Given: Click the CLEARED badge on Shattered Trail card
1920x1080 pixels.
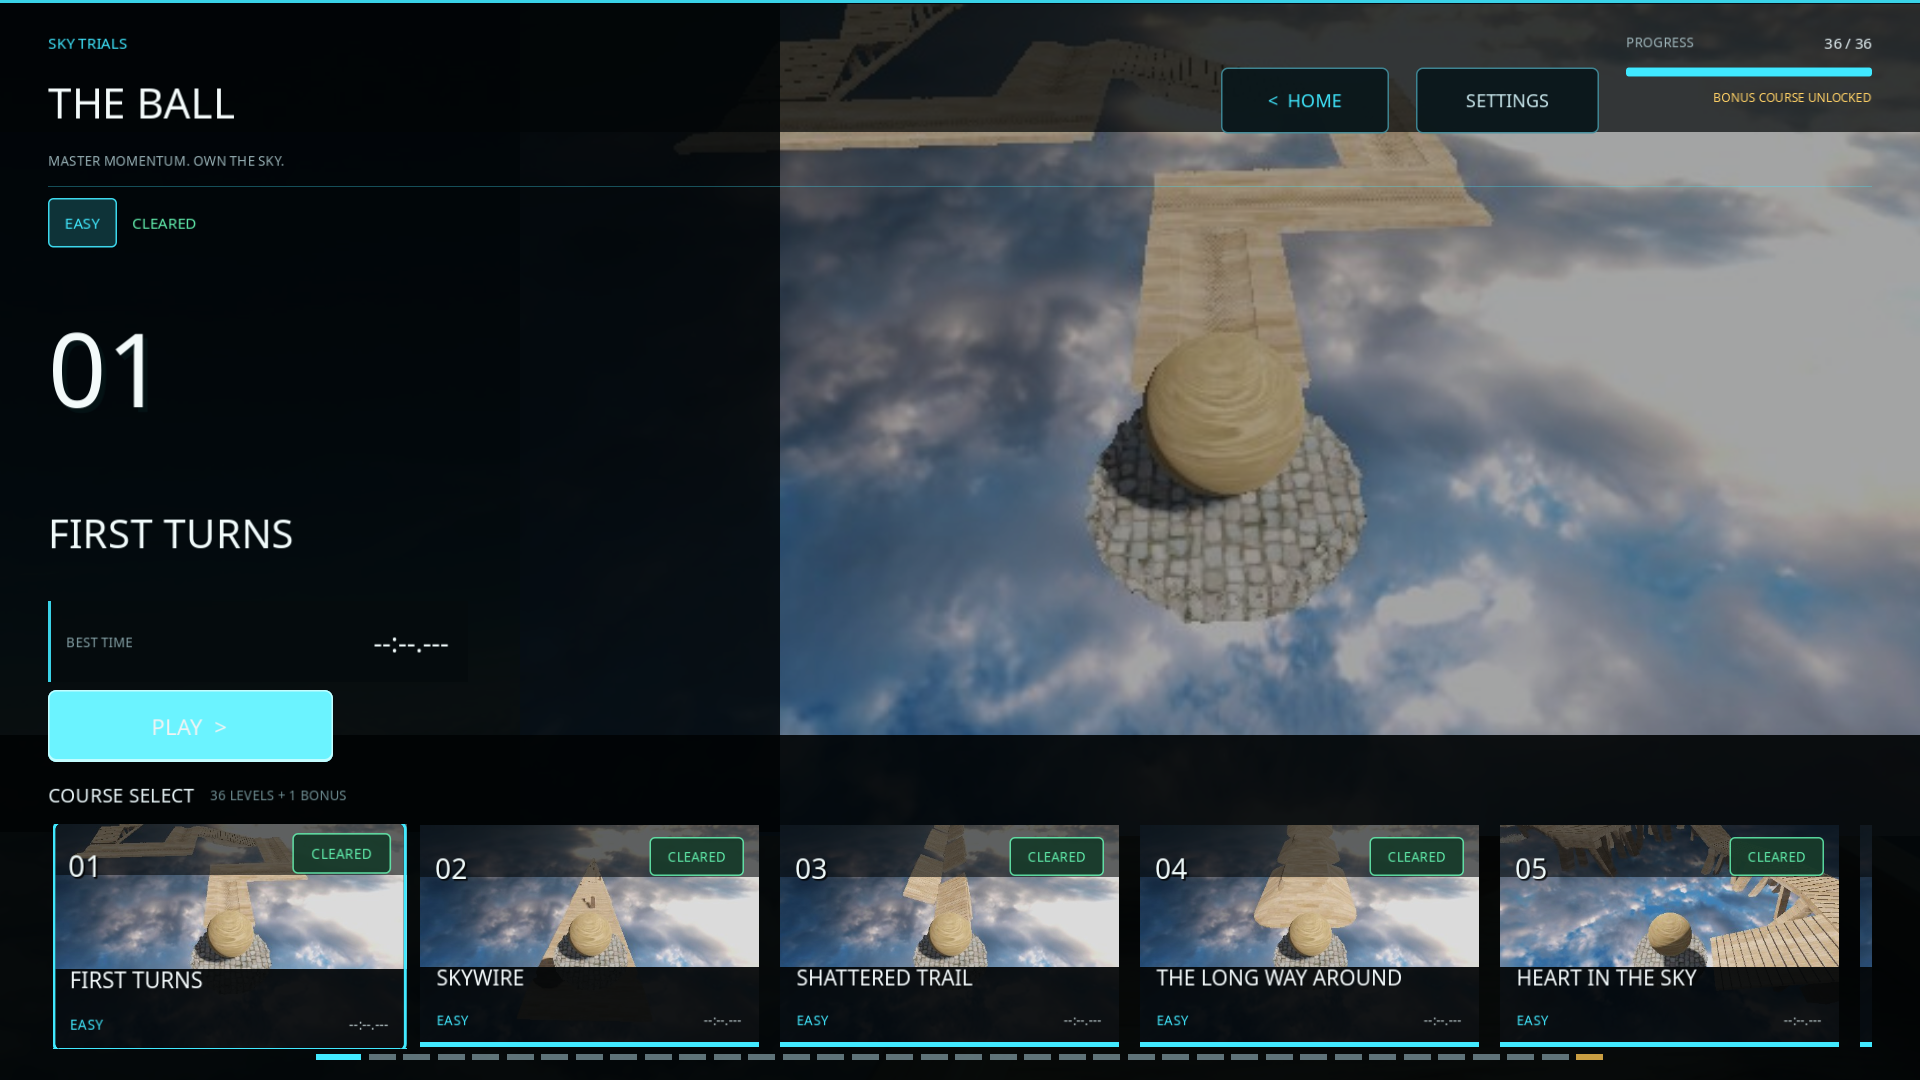Looking at the screenshot, I should click(1056, 856).
